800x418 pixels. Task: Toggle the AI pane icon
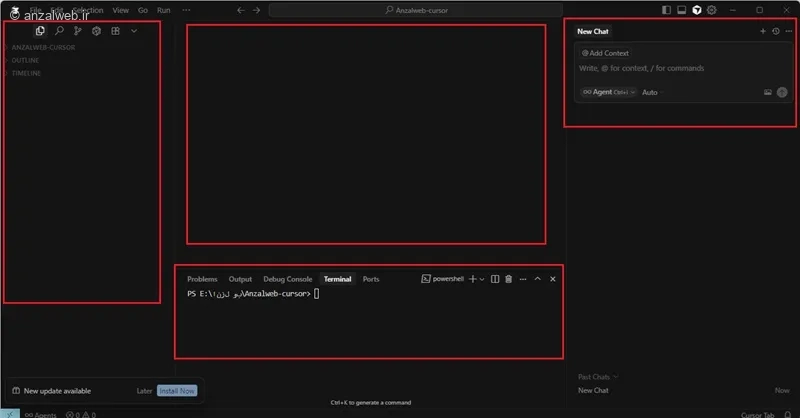click(696, 10)
